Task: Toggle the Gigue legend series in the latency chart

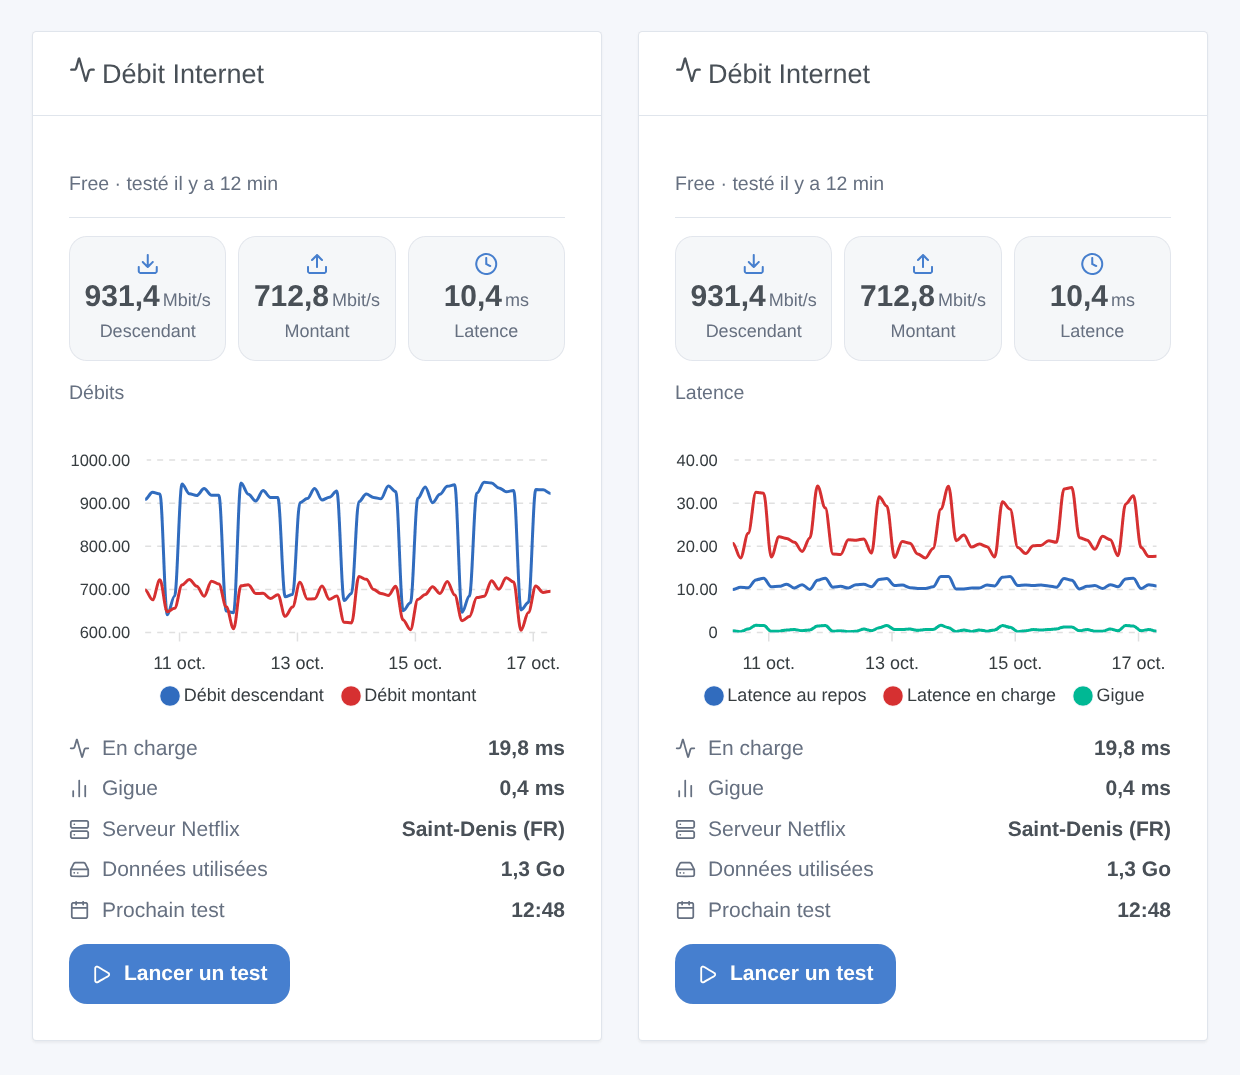Action: tap(1109, 695)
